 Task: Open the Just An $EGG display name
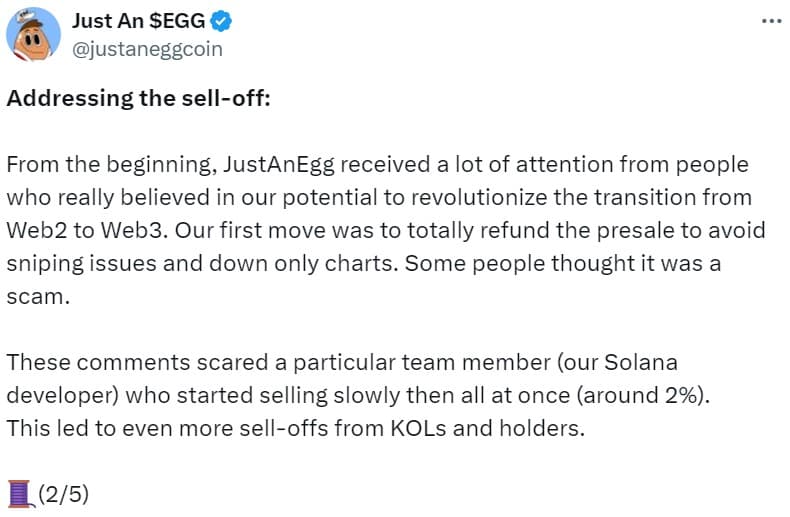click(136, 21)
